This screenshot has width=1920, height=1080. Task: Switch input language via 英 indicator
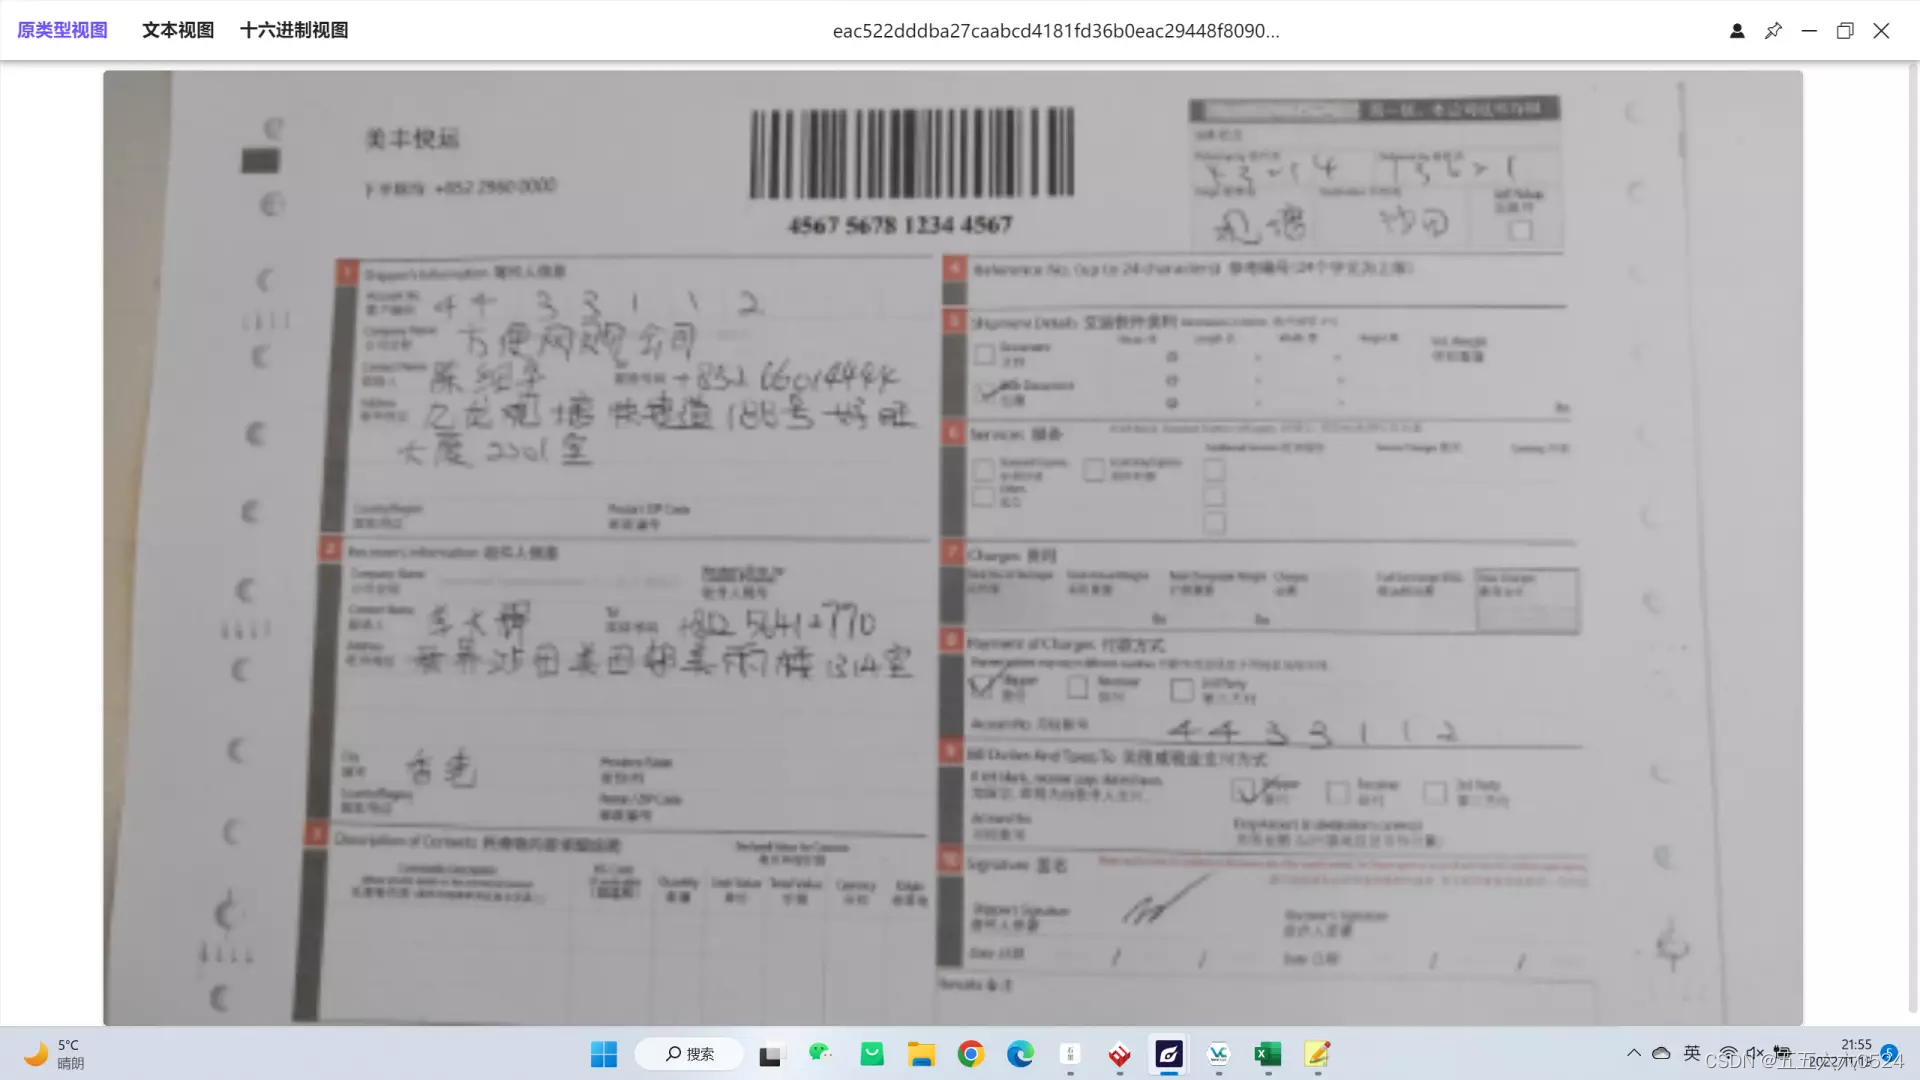(1692, 1053)
